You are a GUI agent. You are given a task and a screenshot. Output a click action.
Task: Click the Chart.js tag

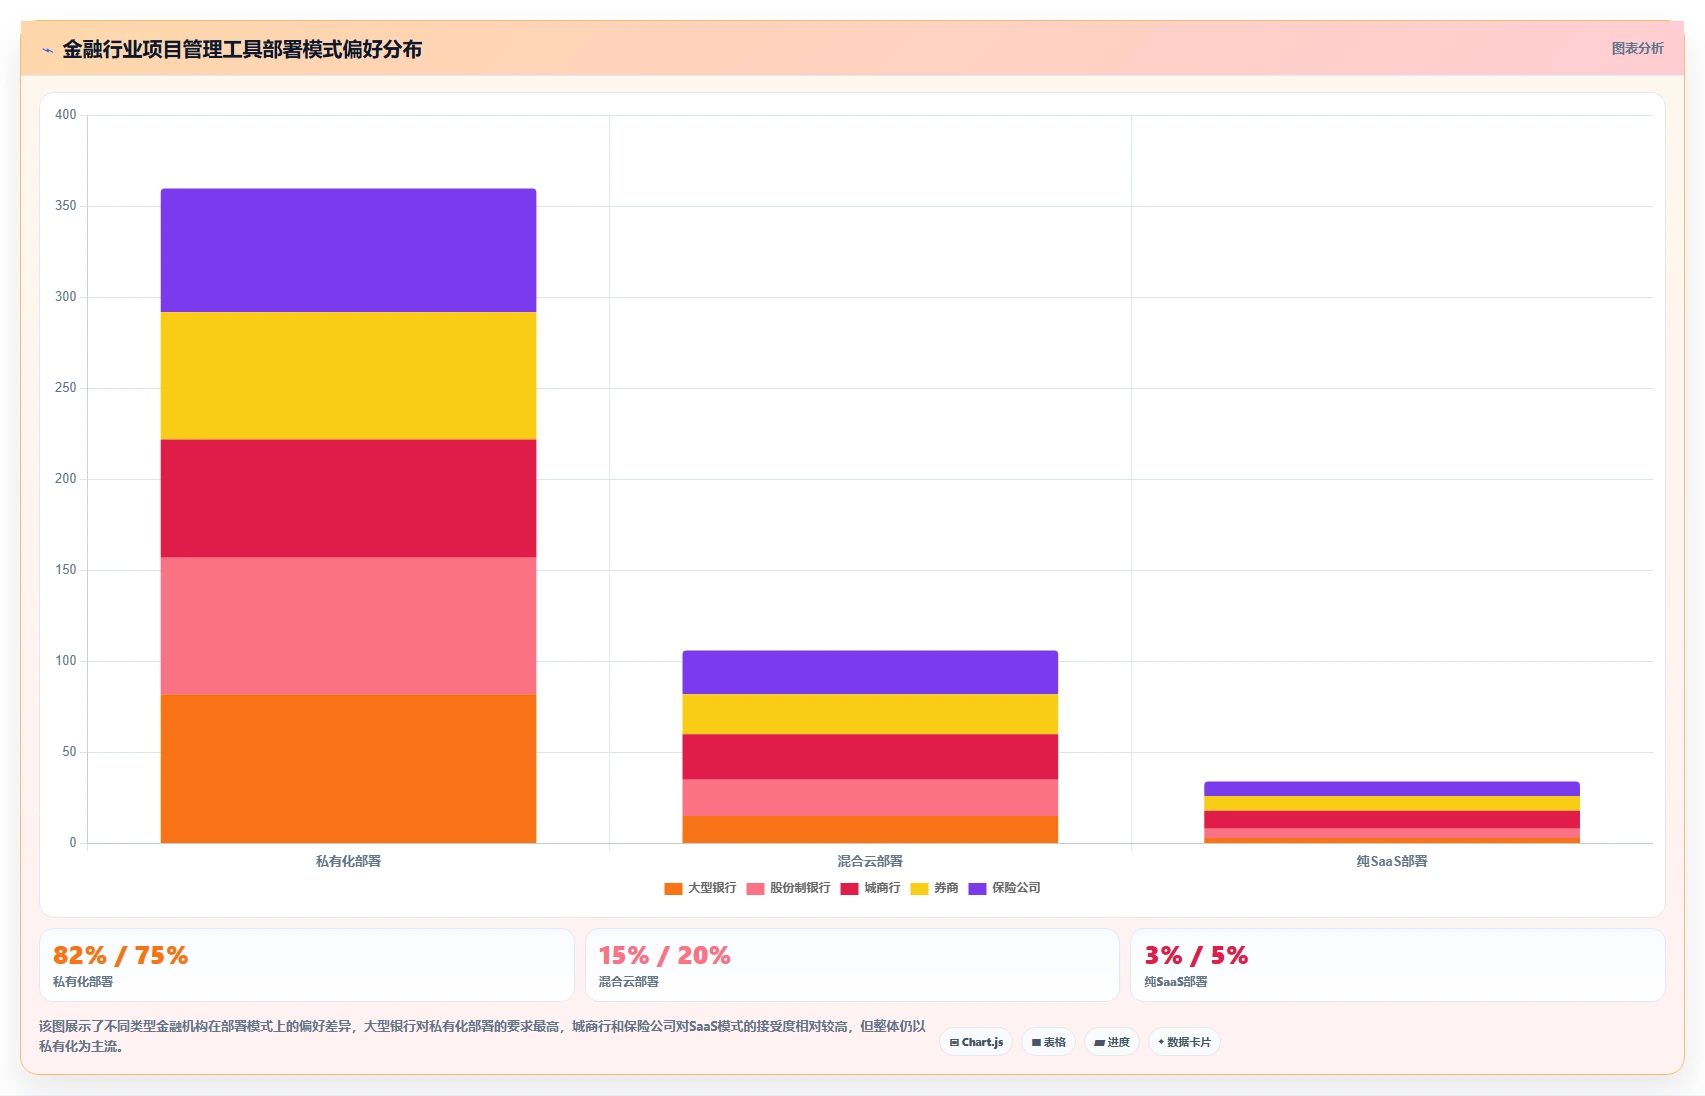[x=976, y=1042]
